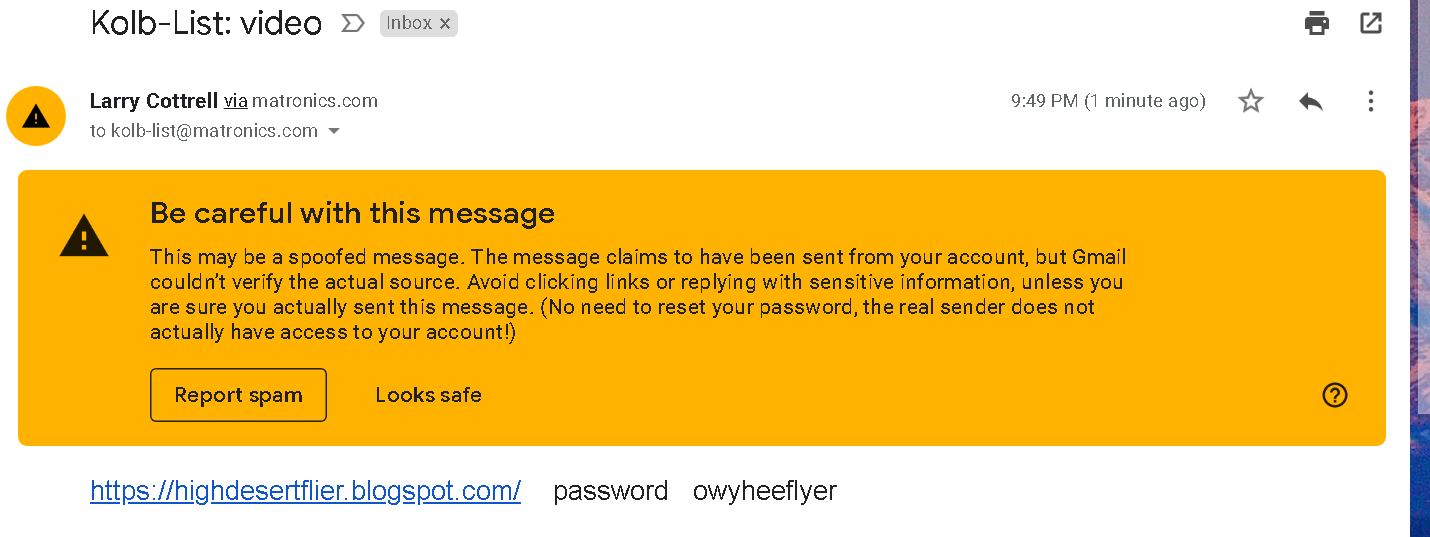
Task: Click the importance marker next to subject
Action: 353,23
